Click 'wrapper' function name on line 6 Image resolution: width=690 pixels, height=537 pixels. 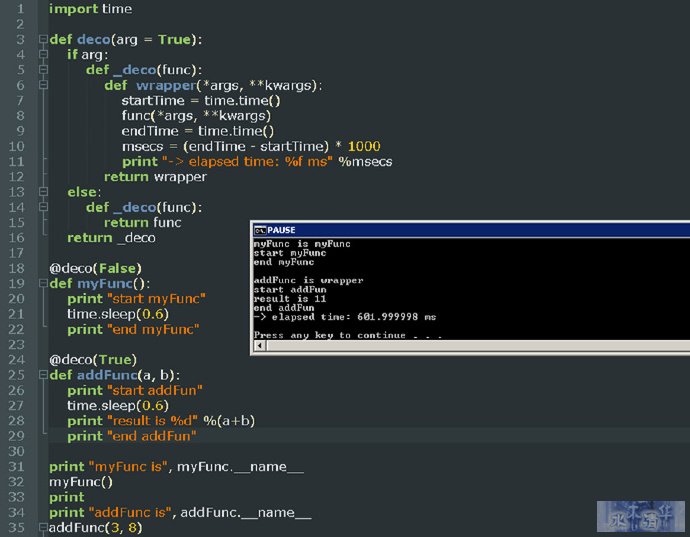click(x=166, y=85)
